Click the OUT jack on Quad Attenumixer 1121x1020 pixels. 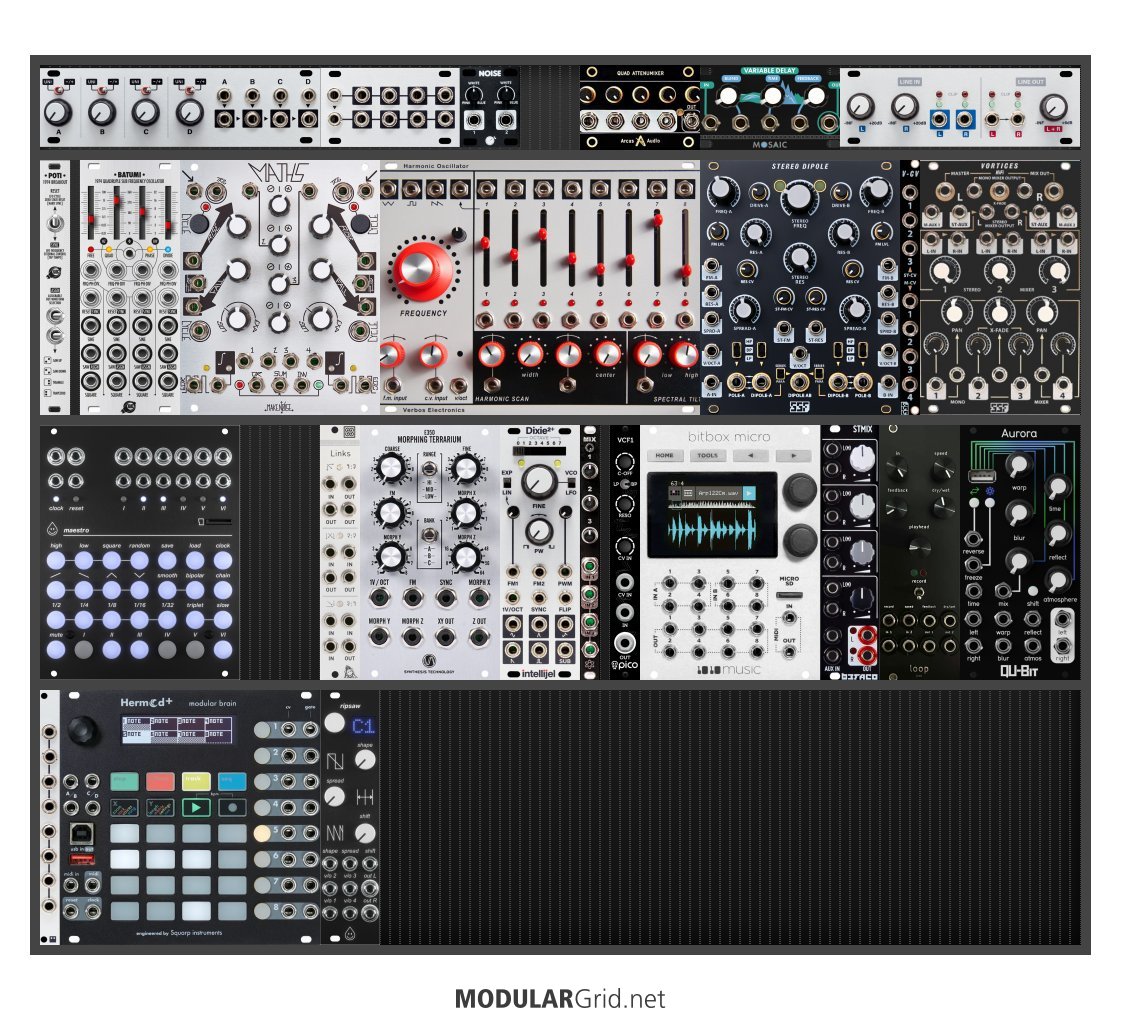(x=691, y=122)
